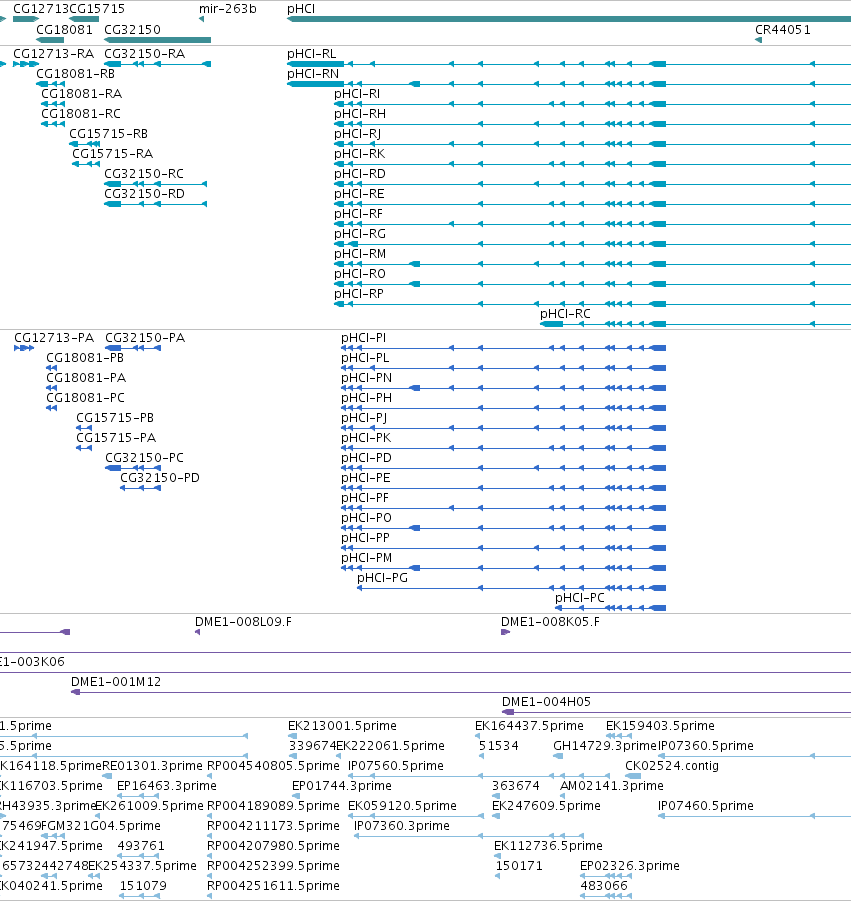851x901 pixels.
Task: Click the CG12713 gene label
Action: (x=41, y=9)
